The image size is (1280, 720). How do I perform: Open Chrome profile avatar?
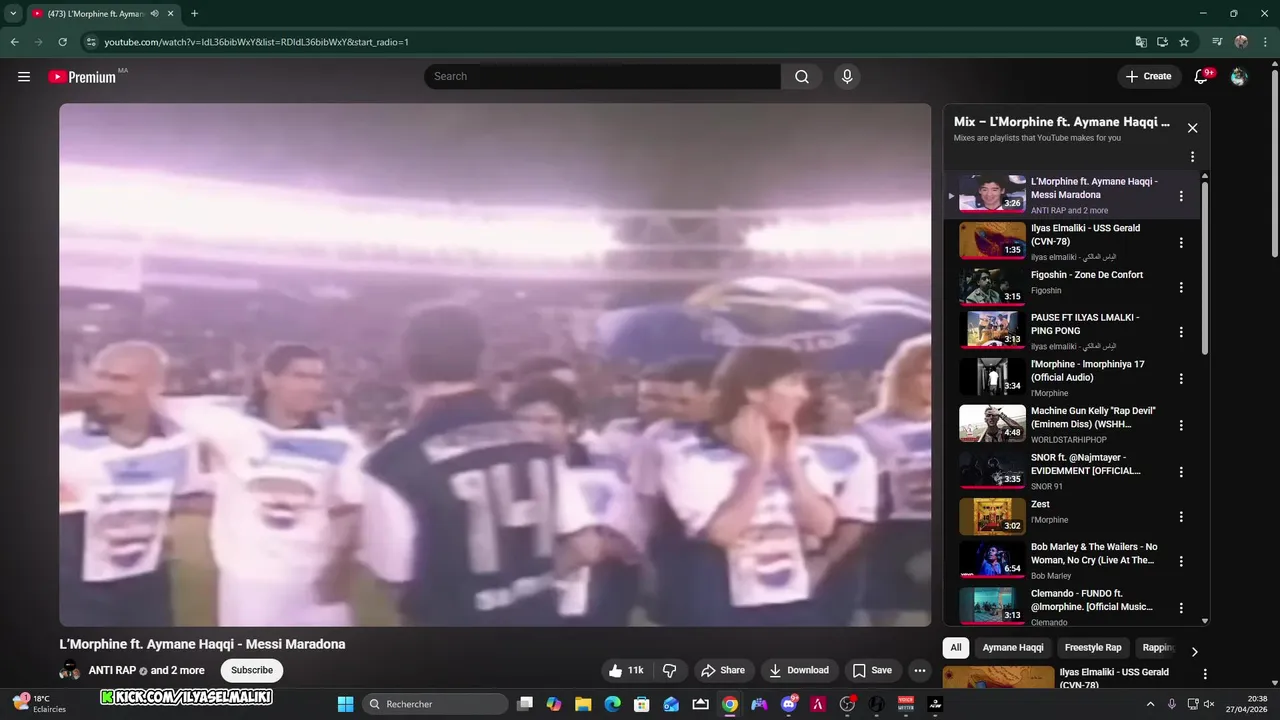coord(1241,42)
